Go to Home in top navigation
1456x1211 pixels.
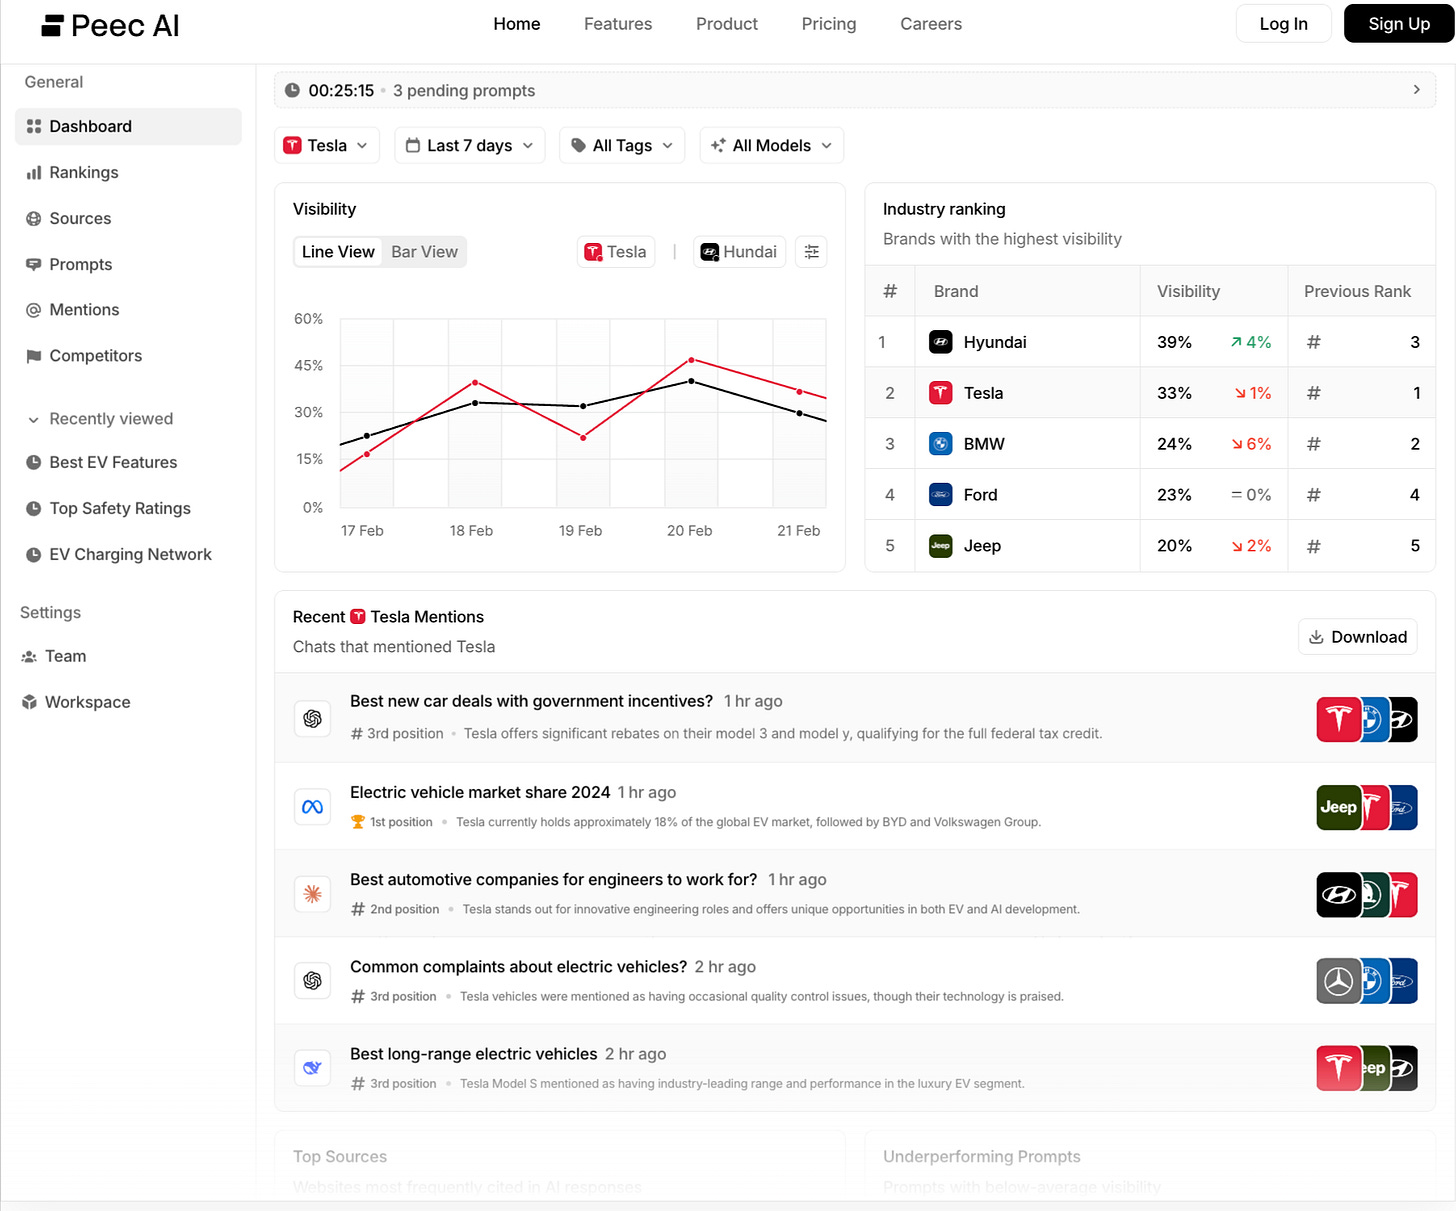click(x=517, y=24)
